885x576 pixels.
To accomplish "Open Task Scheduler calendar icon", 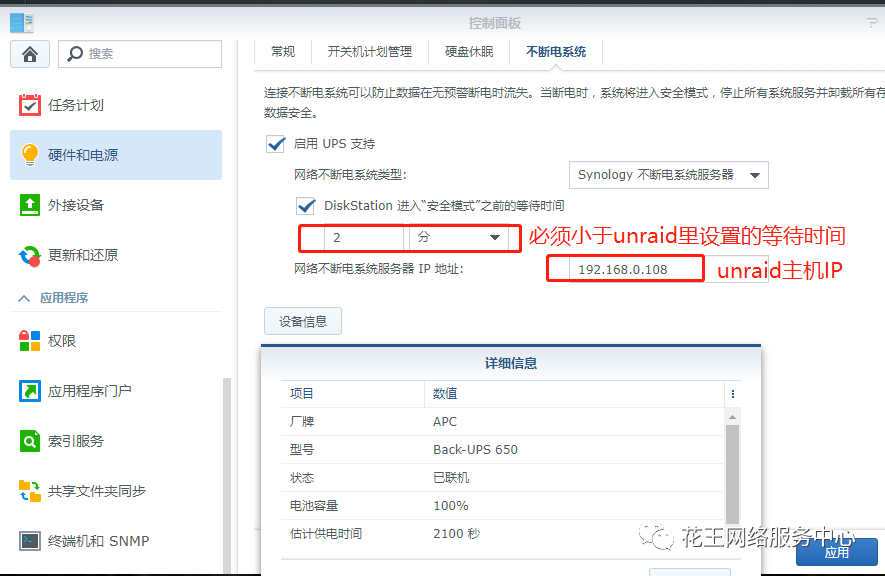I will point(29,105).
